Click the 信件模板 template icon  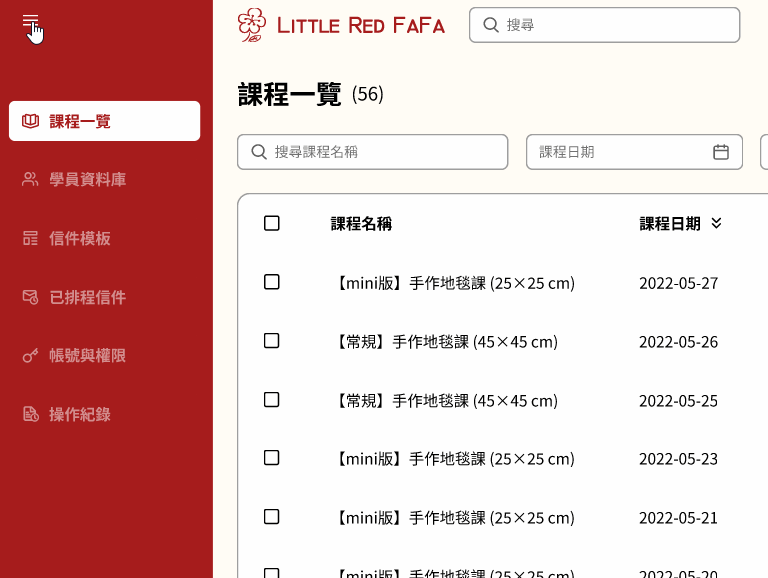click(30, 238)
